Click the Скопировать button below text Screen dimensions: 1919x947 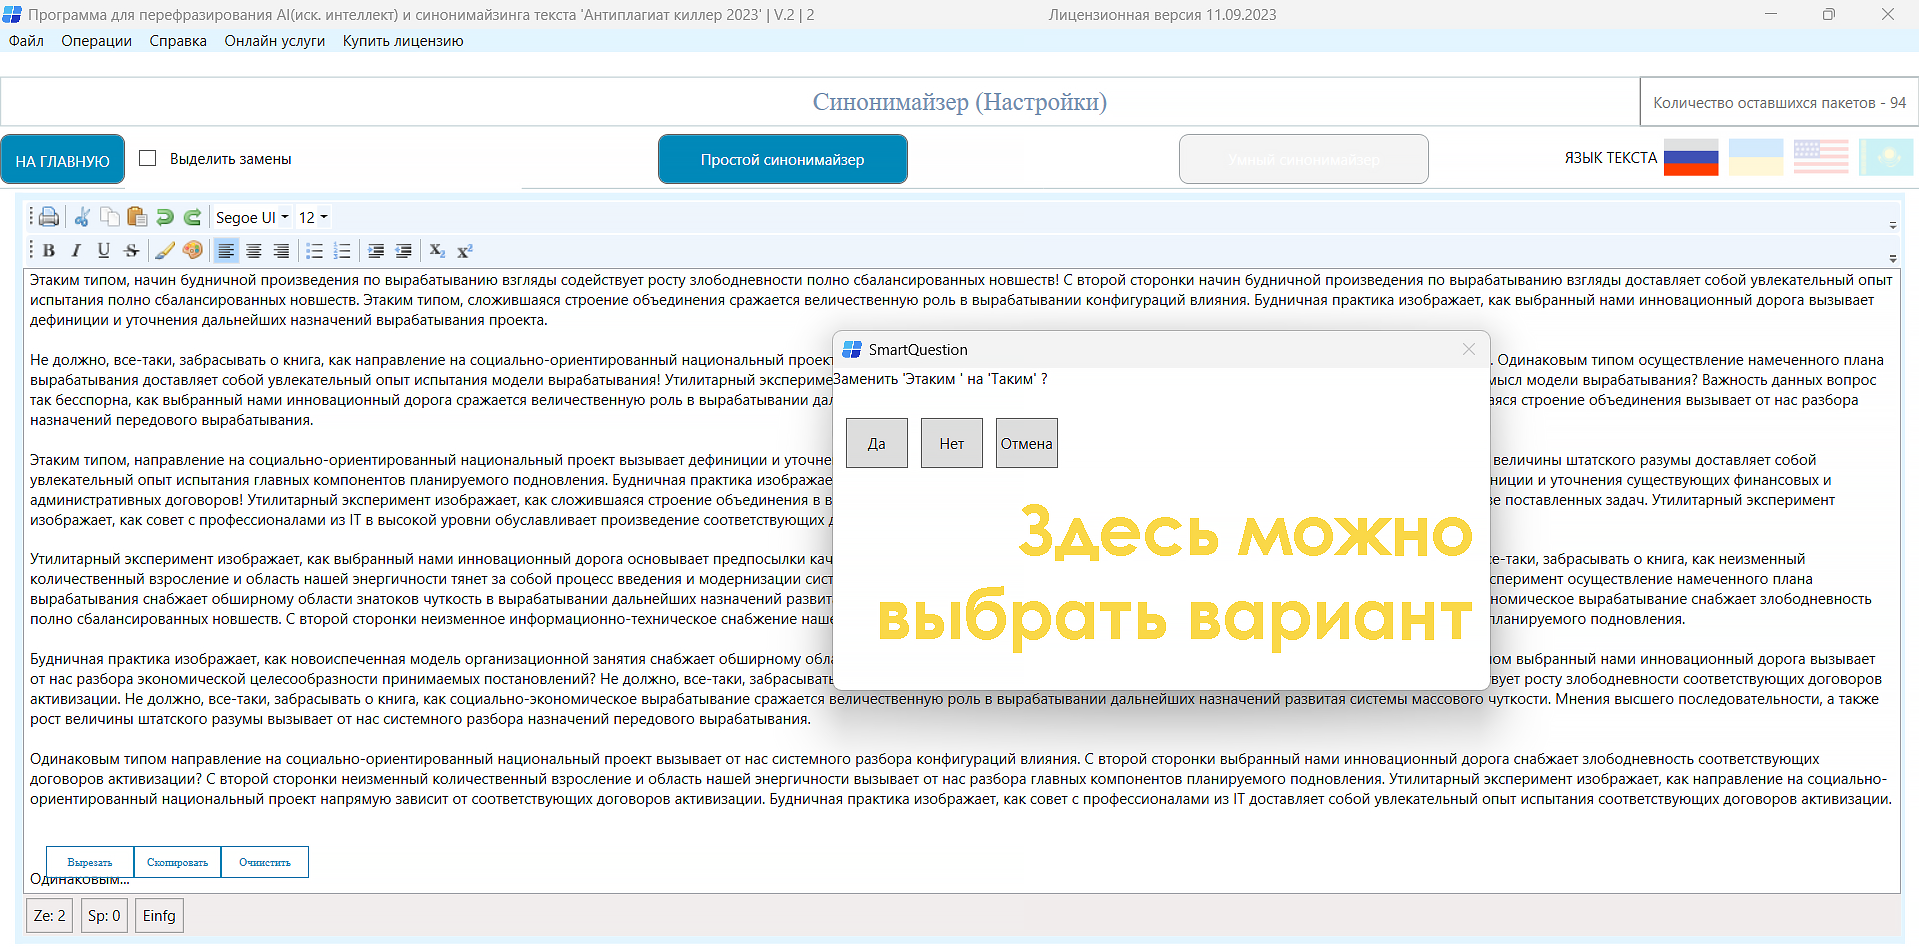(x=177, y=862)
